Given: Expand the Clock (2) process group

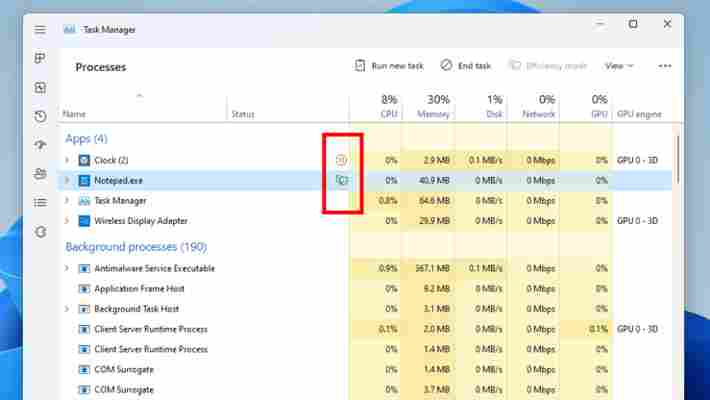Looking at the screenshot, I should coord(67,160).
